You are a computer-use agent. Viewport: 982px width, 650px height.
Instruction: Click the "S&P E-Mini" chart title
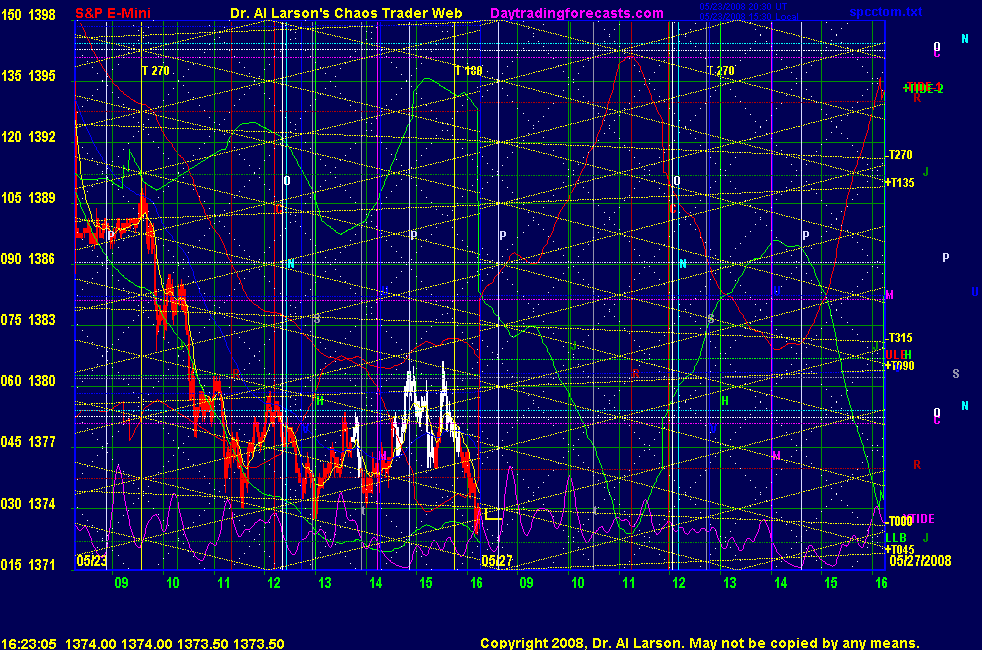[113, 13]
